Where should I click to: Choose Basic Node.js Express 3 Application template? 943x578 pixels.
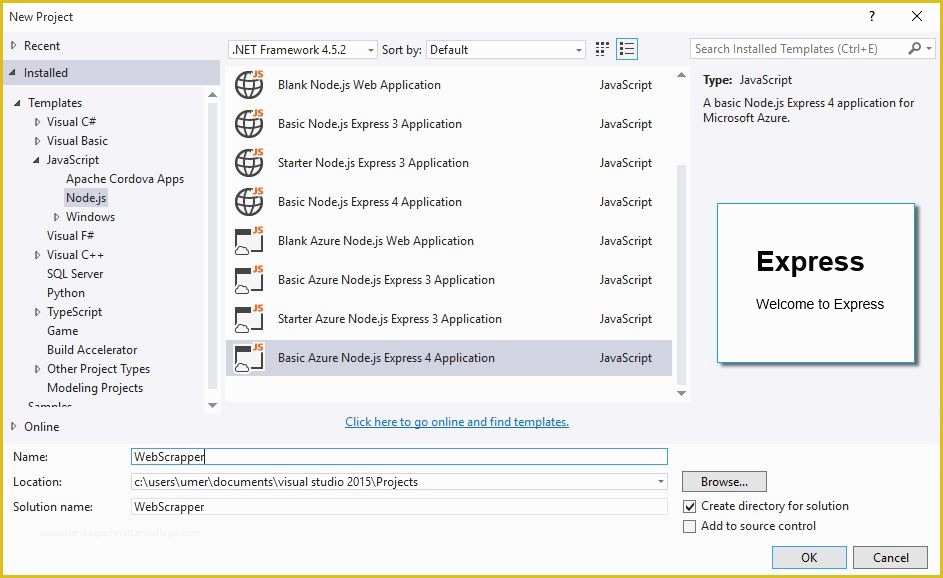click(x=449, y=124)
